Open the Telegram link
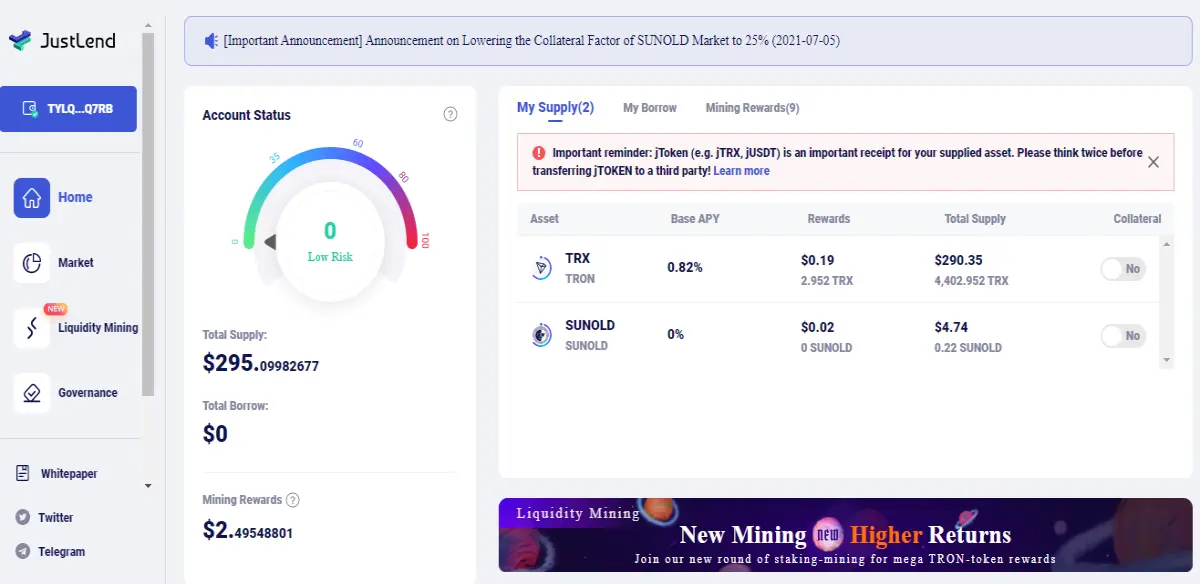 click(61, 552)
